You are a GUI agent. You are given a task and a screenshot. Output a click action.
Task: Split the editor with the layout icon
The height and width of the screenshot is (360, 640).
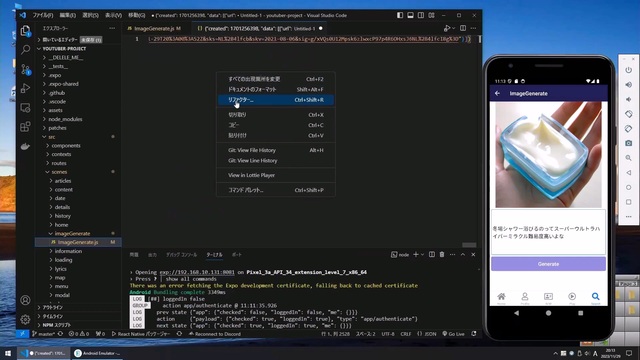pyautogui.click(x=463, y=28)
